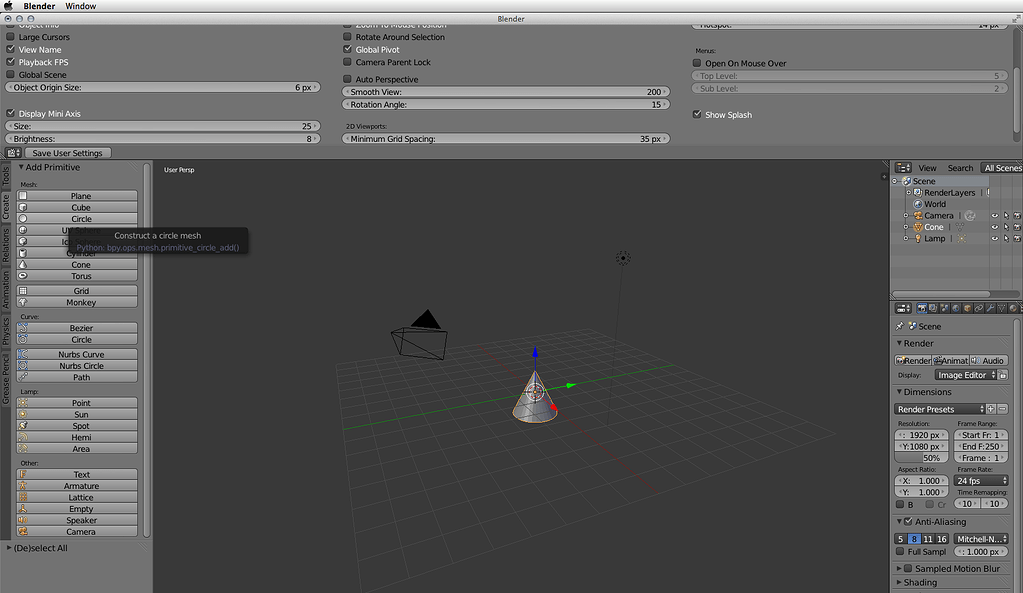Collapse the Render panel
The image size is (1023, 593).
click(899, 343)
